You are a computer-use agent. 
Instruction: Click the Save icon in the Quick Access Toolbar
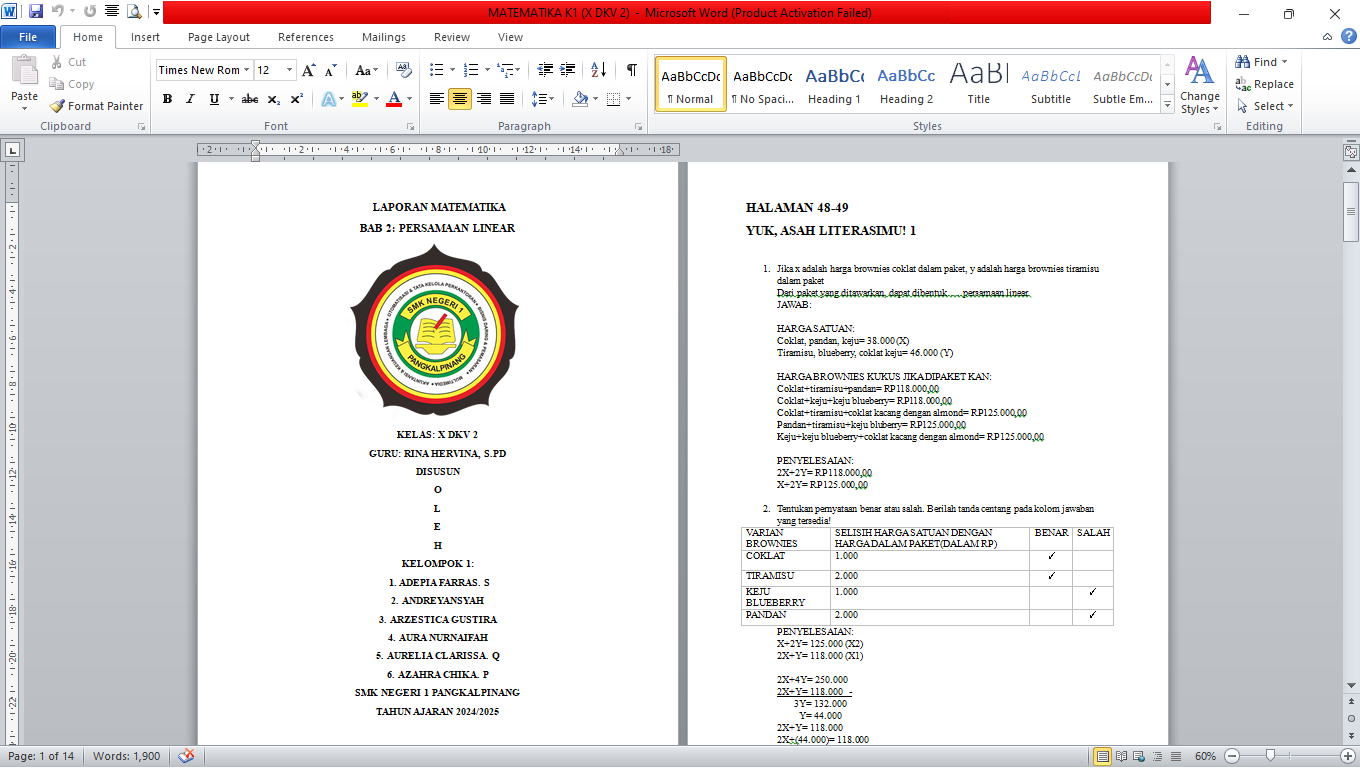click(x=36, y=12)
